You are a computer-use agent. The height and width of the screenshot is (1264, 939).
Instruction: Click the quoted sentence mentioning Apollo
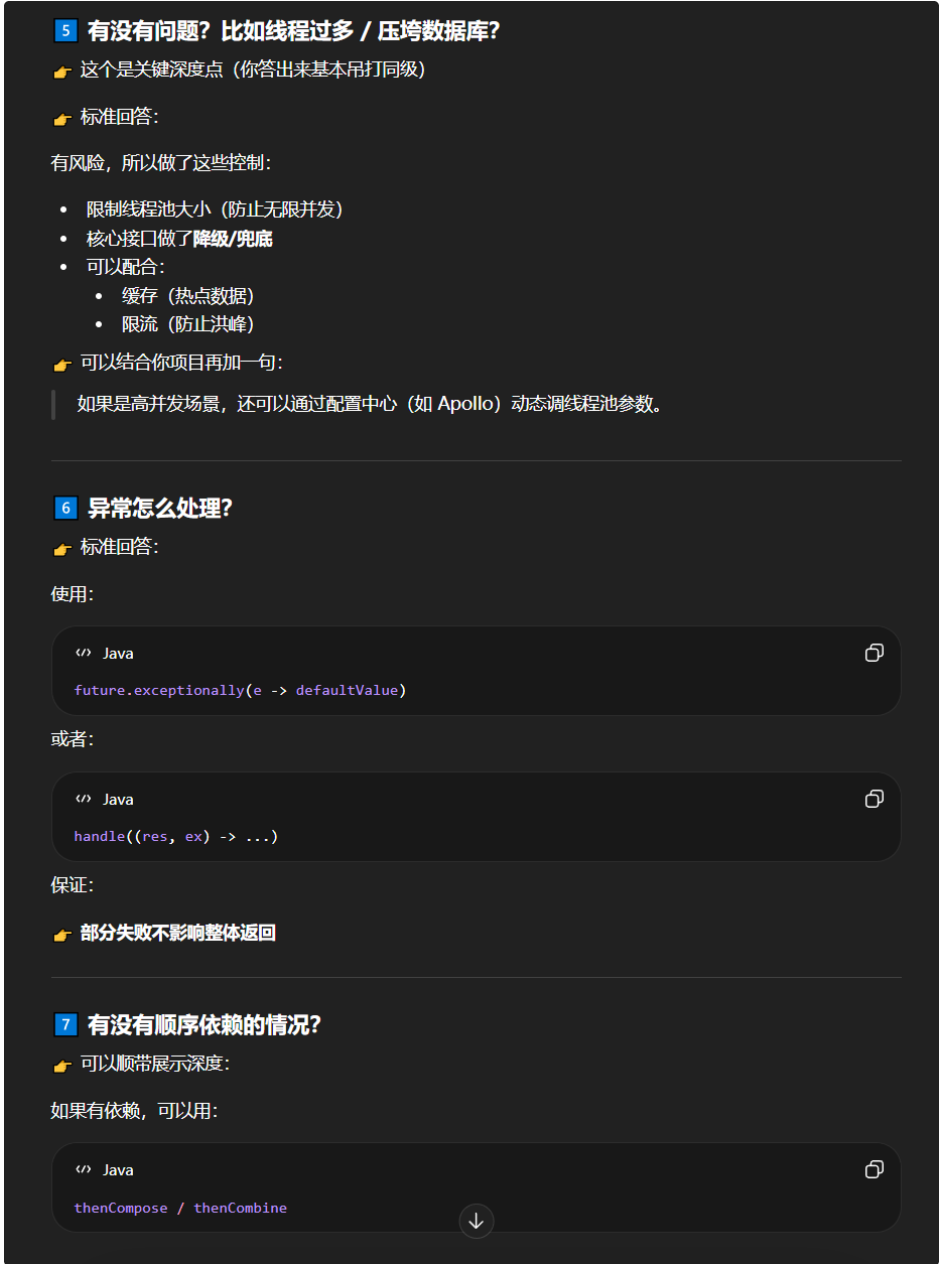pos(370,405)
